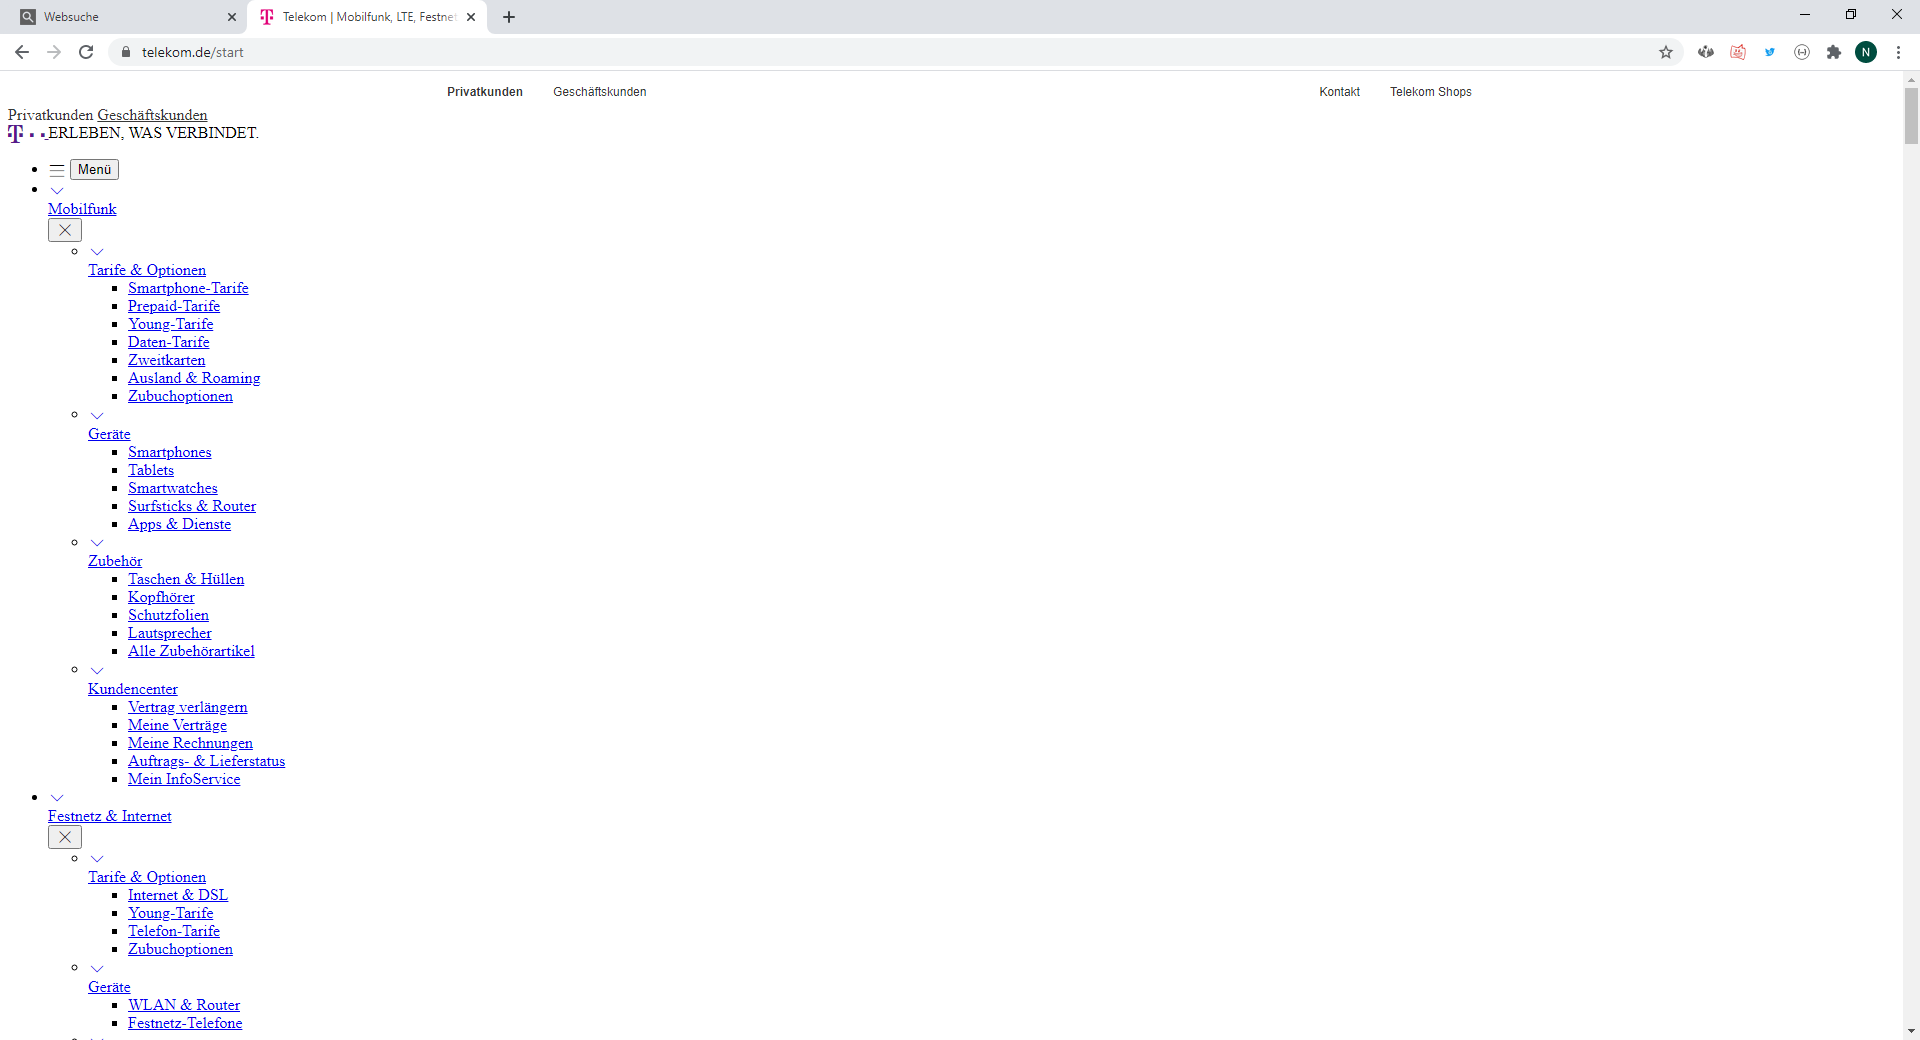Viewport: 1920px width, 1040px height.
Task: Open Smartphones link
Action: tap(170, 452)
